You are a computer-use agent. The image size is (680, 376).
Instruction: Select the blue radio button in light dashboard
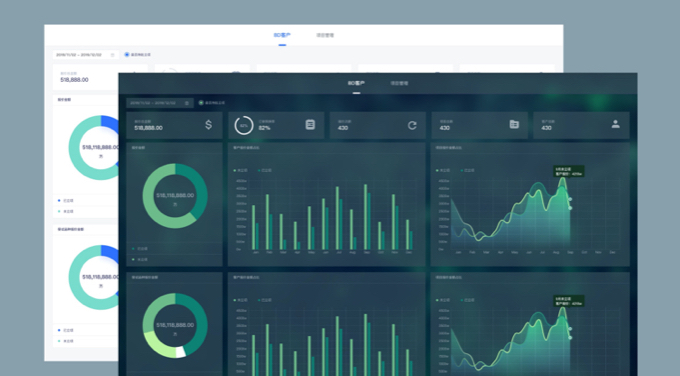(127, 55)
